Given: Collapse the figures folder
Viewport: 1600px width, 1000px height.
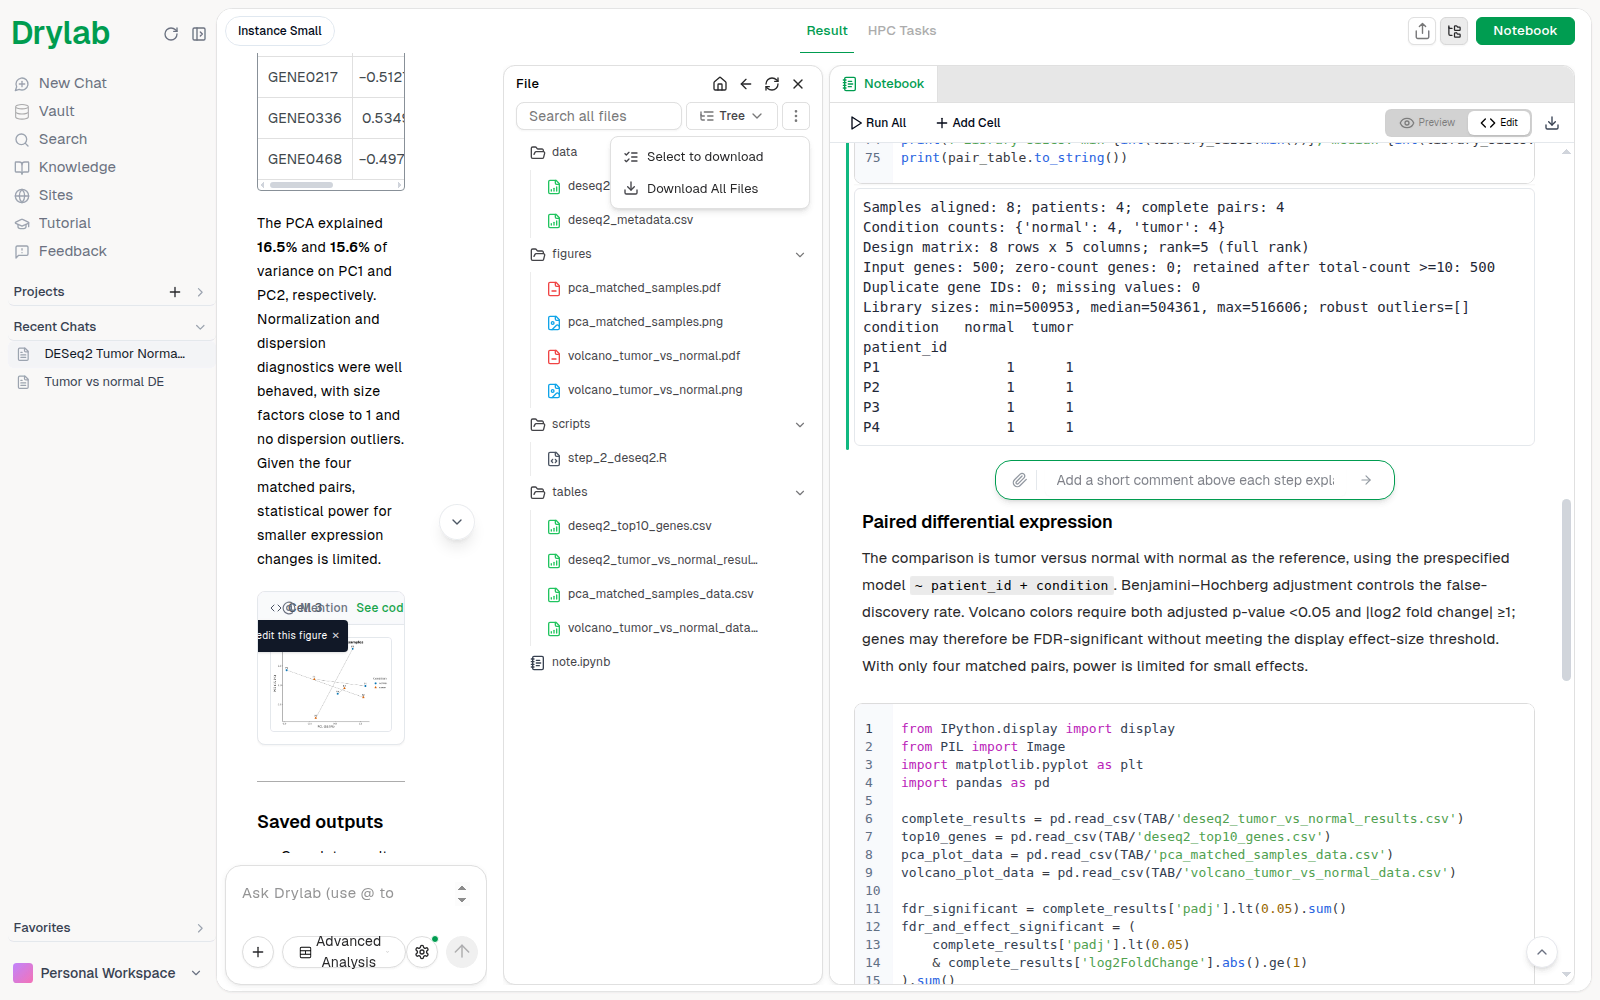Looking at the screenshot, I should pyautogui.click(x=800, y=255).
